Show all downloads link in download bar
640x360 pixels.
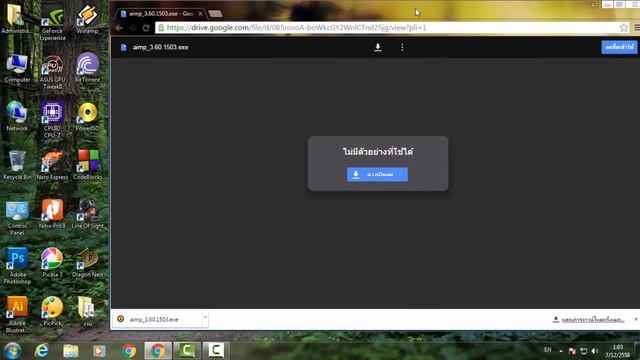pyautogui.click(x=589, y=320)
